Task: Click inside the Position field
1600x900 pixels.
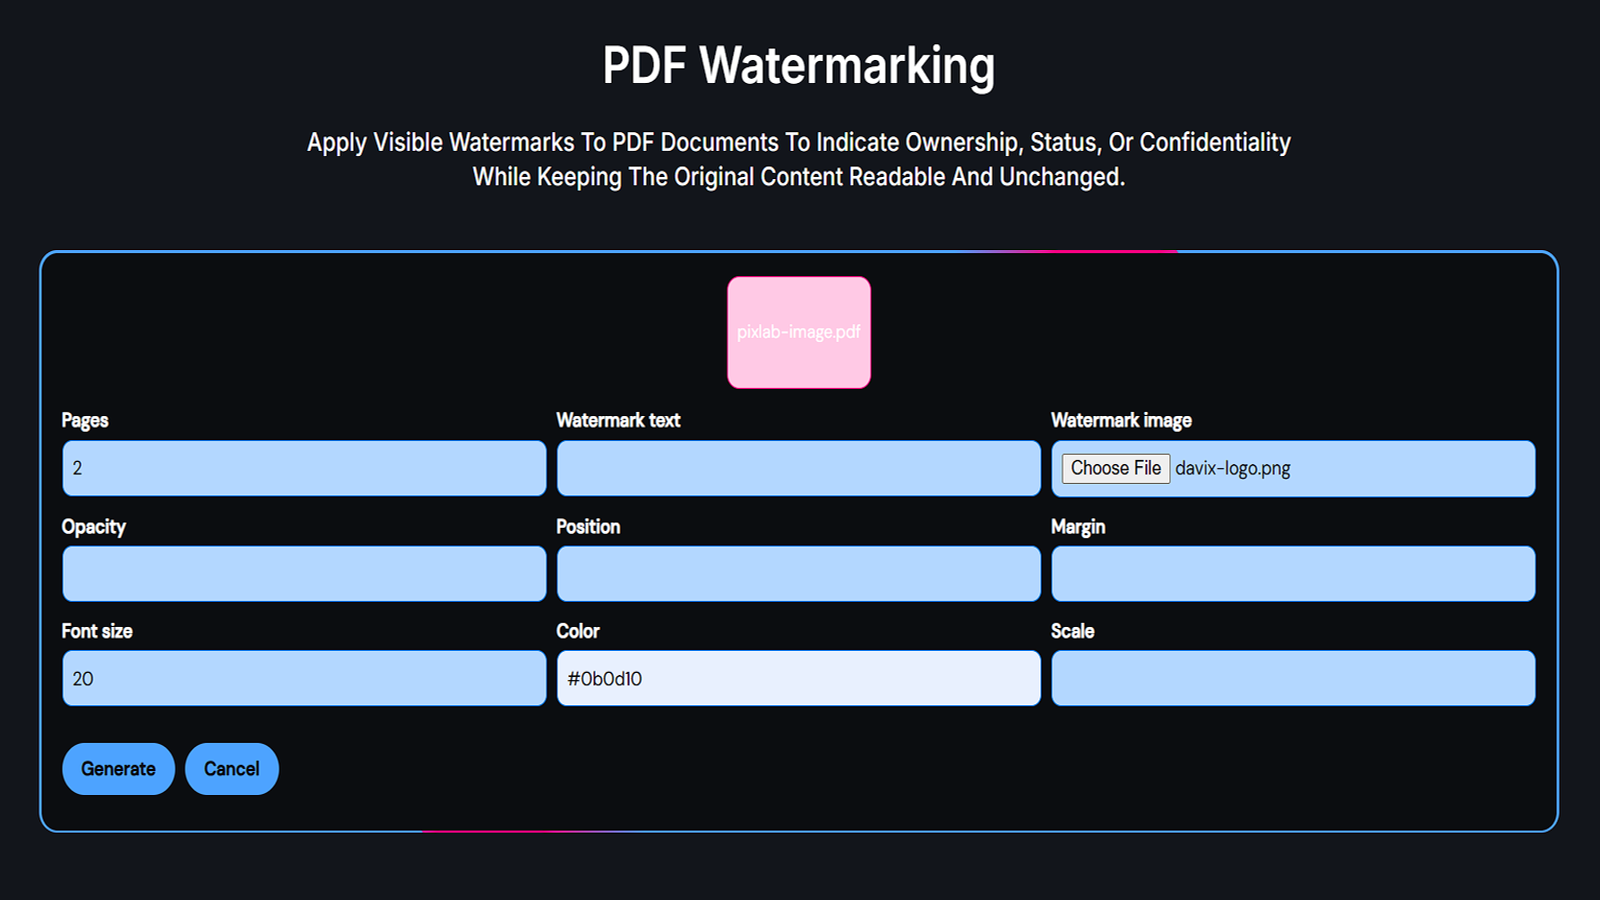Action: 797,573
